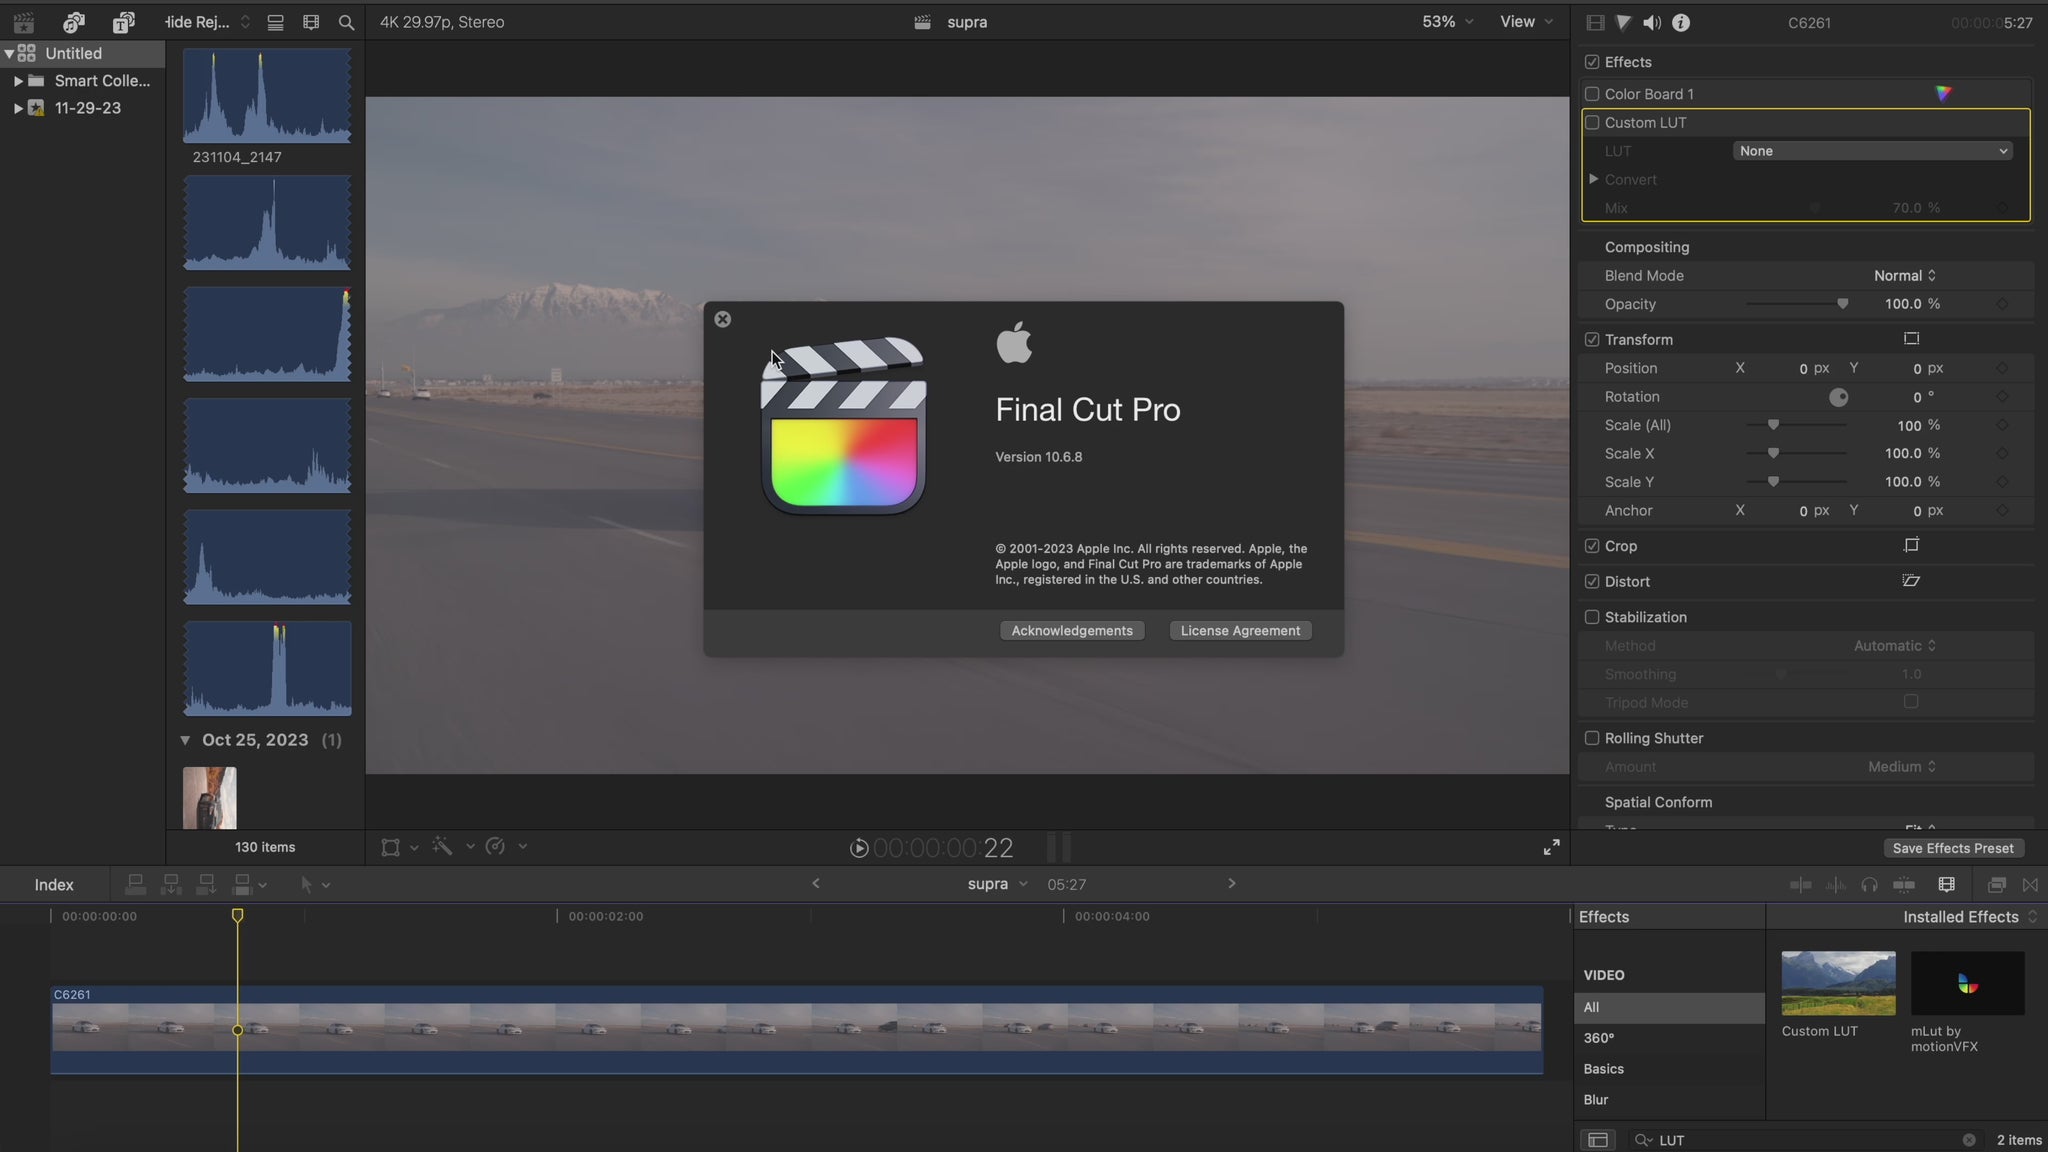This screenshot has height=1152, width=2048.
Task: Toggle timeline skimming icon
Action: coord(1800,884)
